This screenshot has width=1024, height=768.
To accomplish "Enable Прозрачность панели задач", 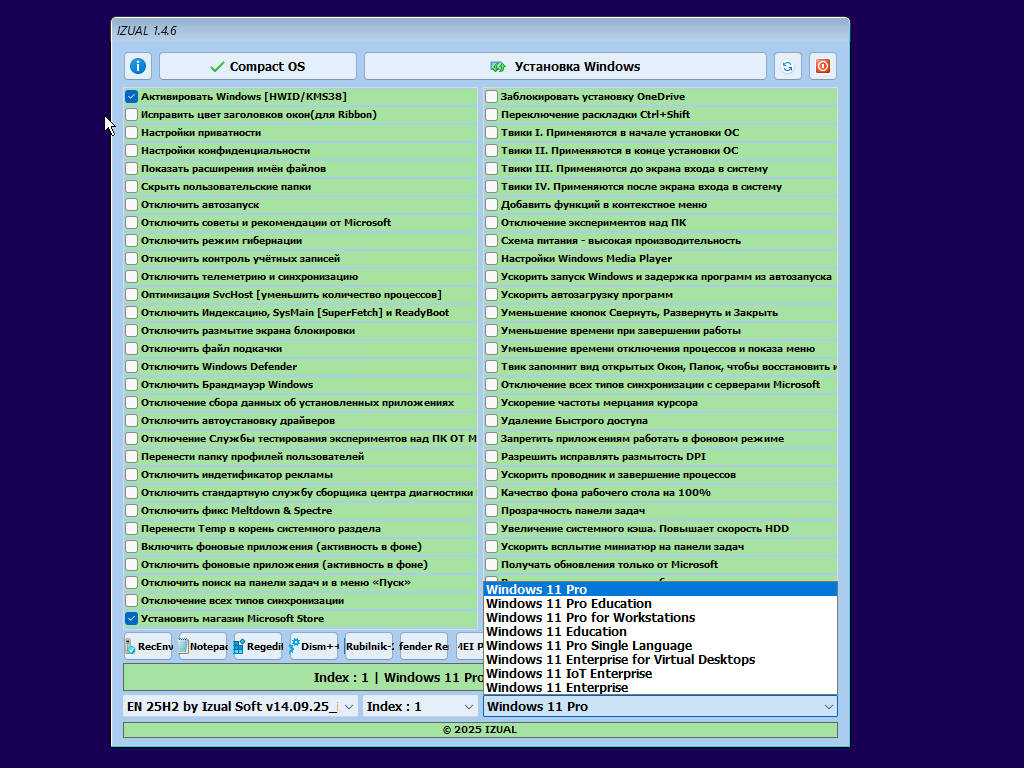I will pos(492,511).
